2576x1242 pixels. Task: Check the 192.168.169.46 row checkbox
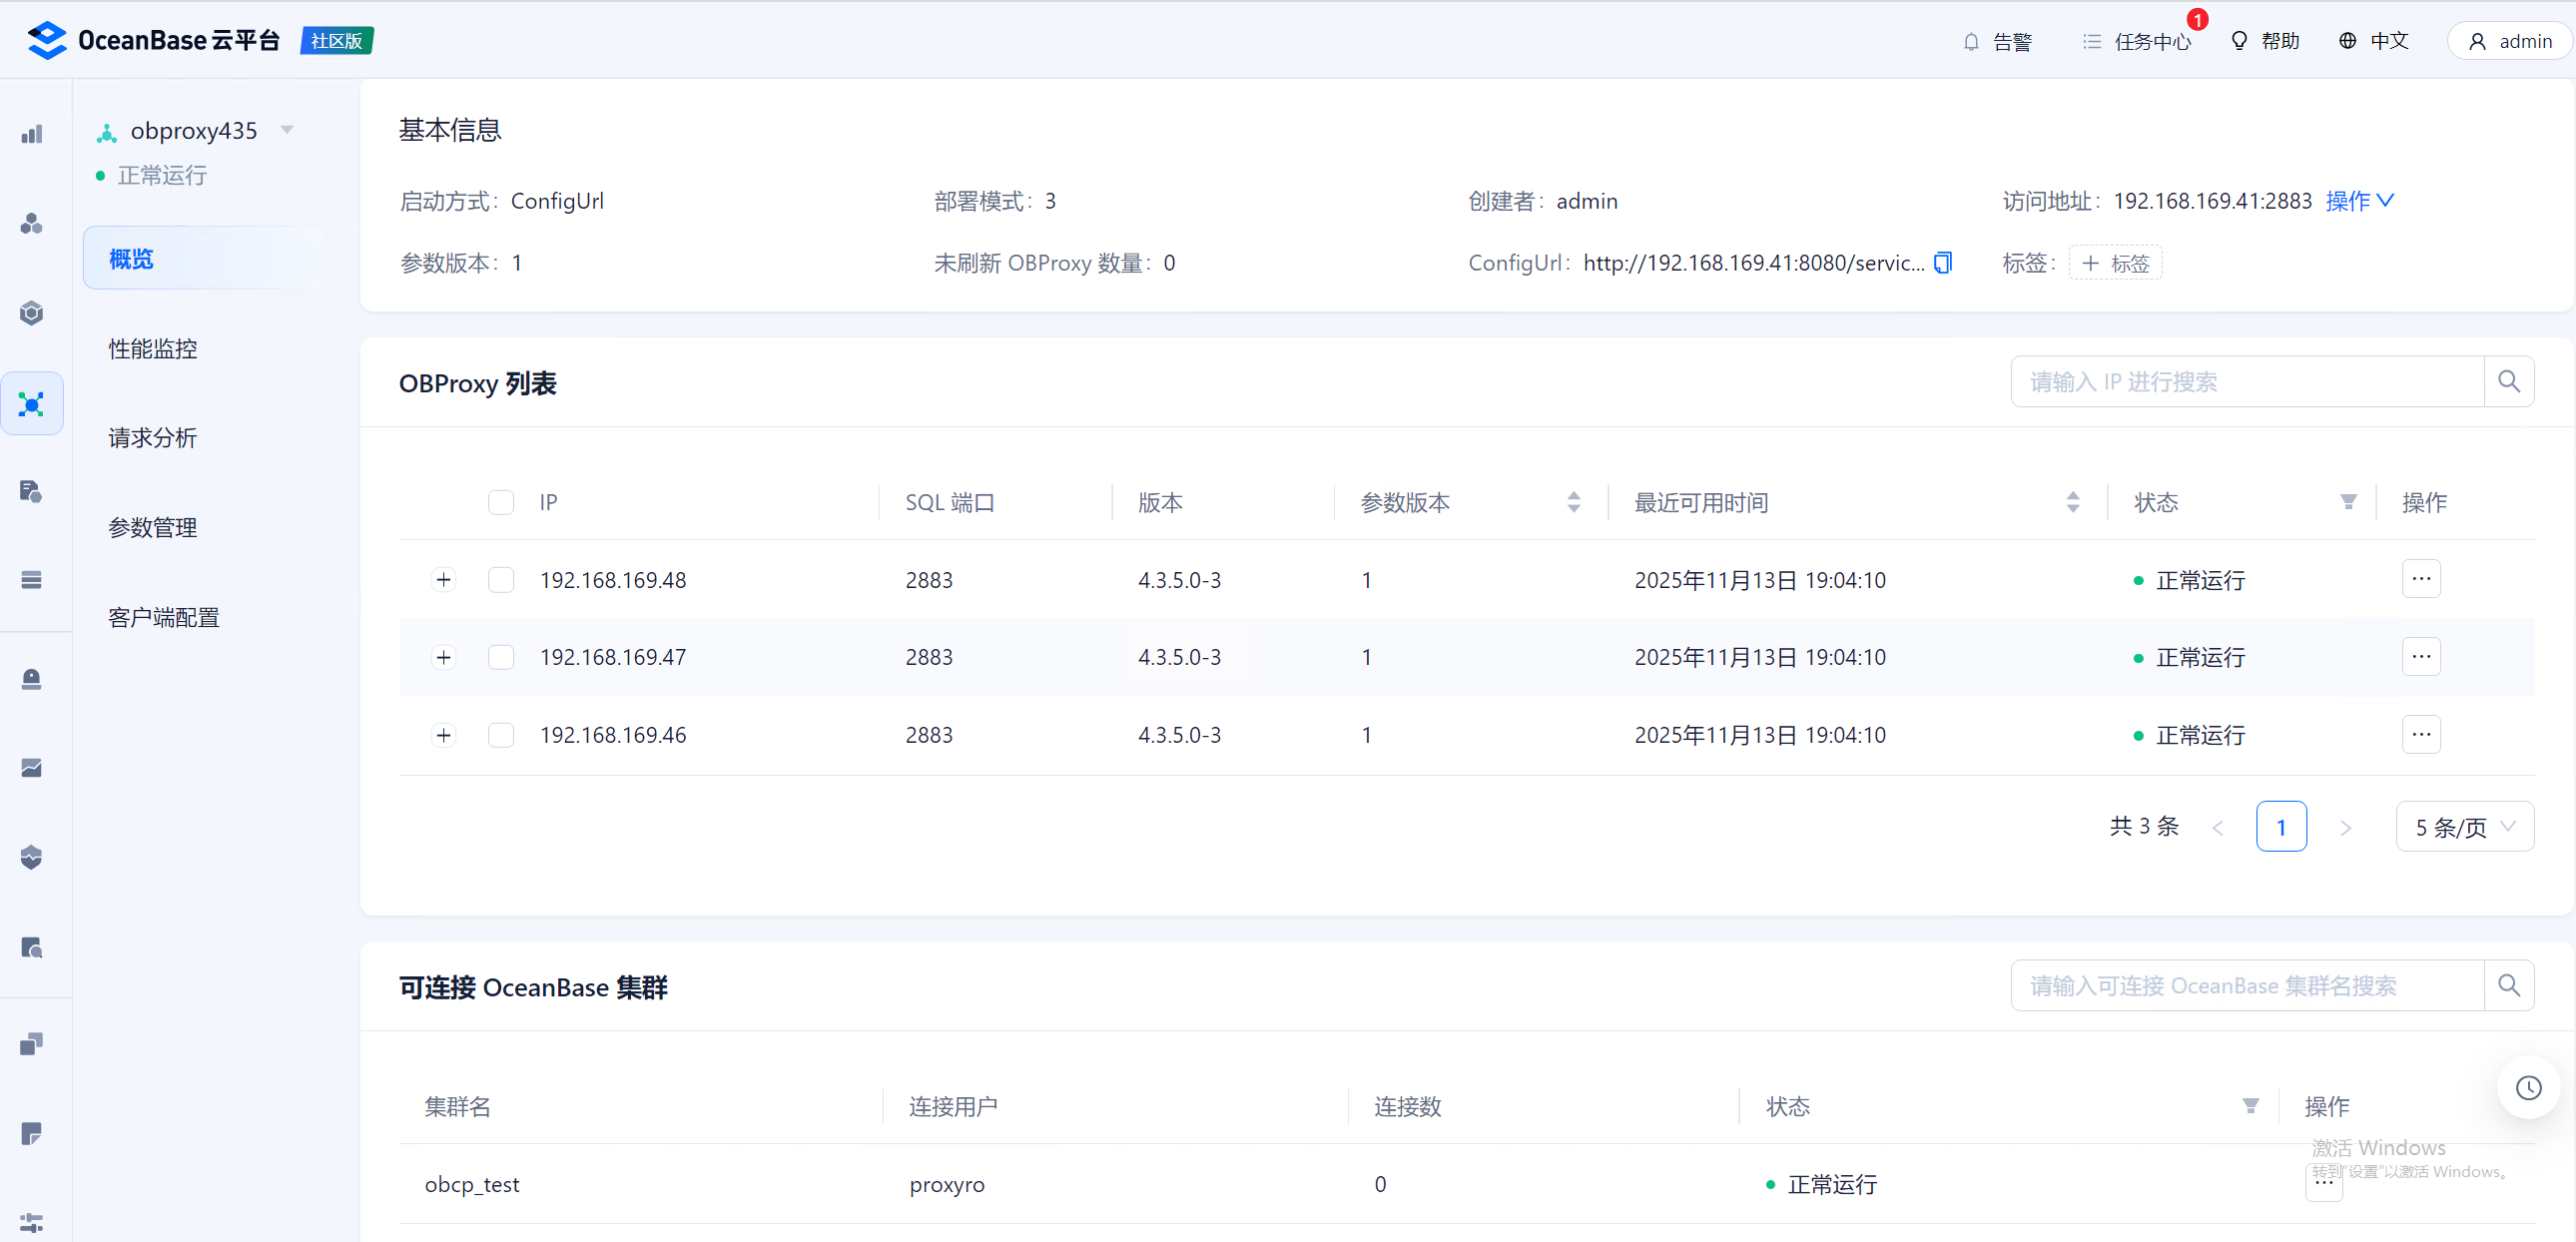click(501, 735)
